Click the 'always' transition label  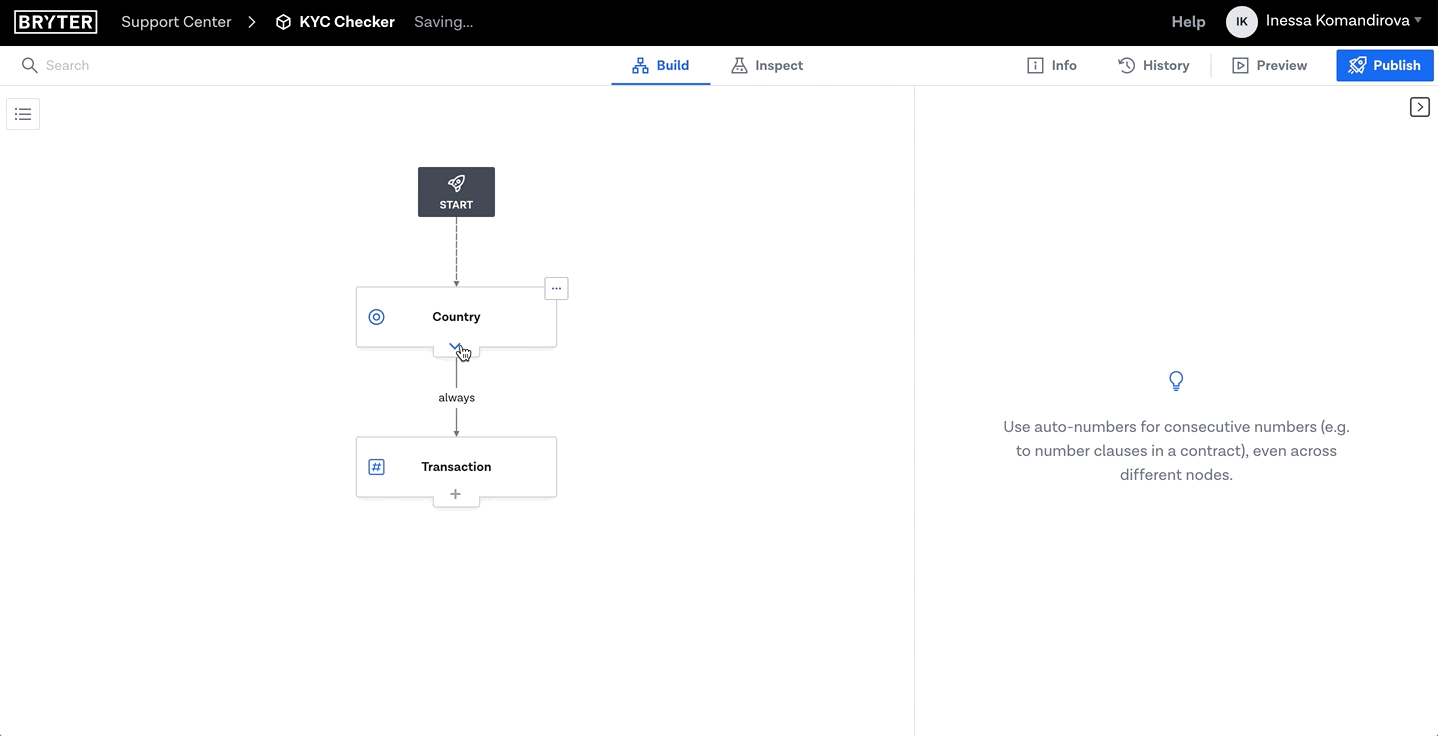pos(456,398)
